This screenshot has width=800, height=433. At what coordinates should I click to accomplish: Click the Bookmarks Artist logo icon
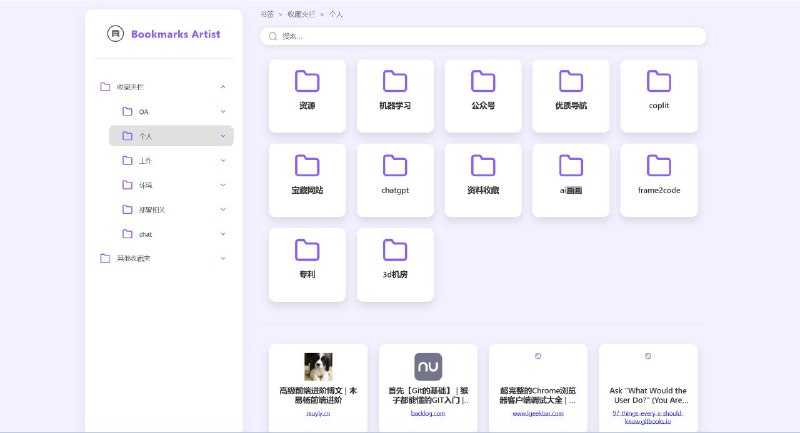115,34
